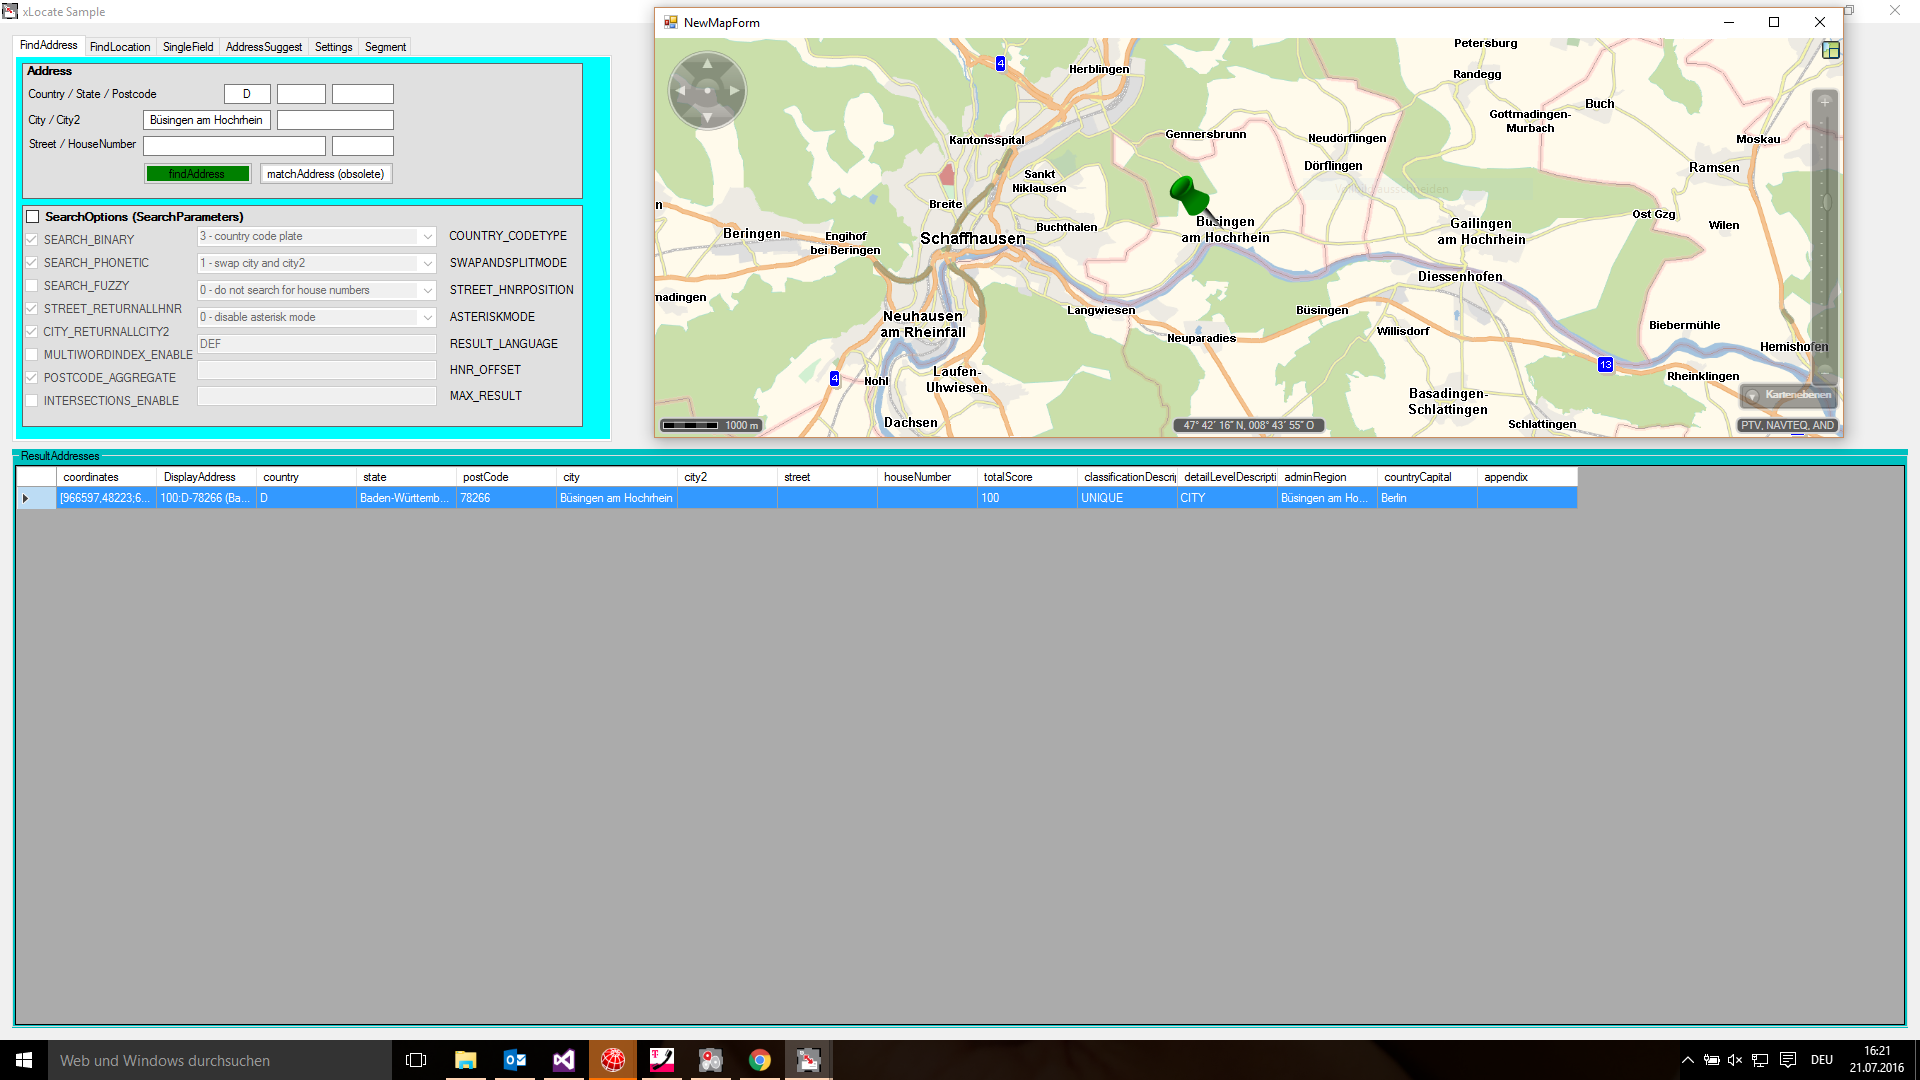Click the map pan-left arrow
Image resolution: width=1920 pixels, height=1080 pixels.
[680, 91]
